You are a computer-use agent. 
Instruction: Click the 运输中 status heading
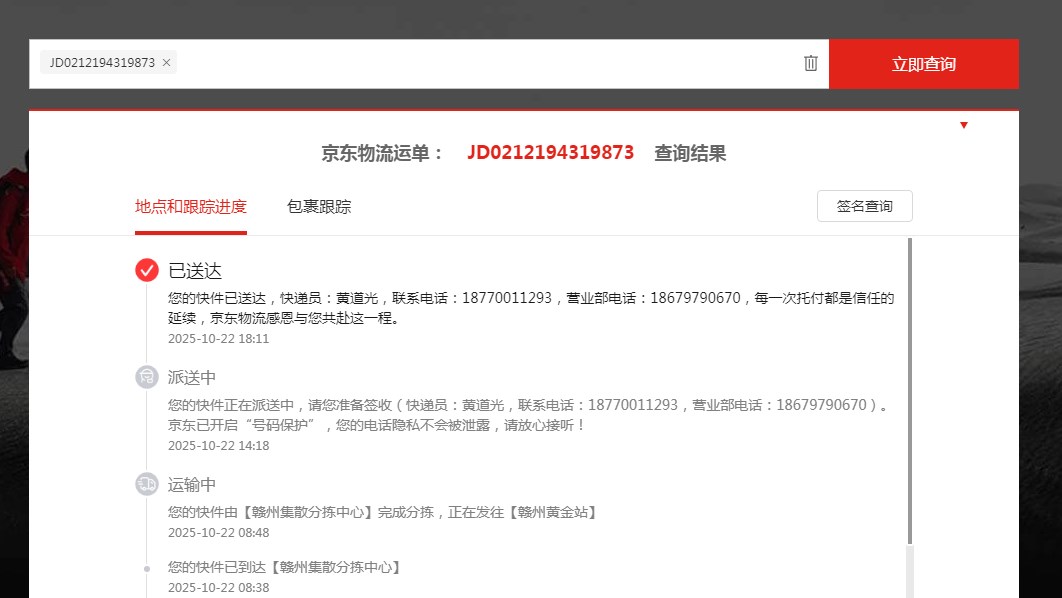[192, 485]
